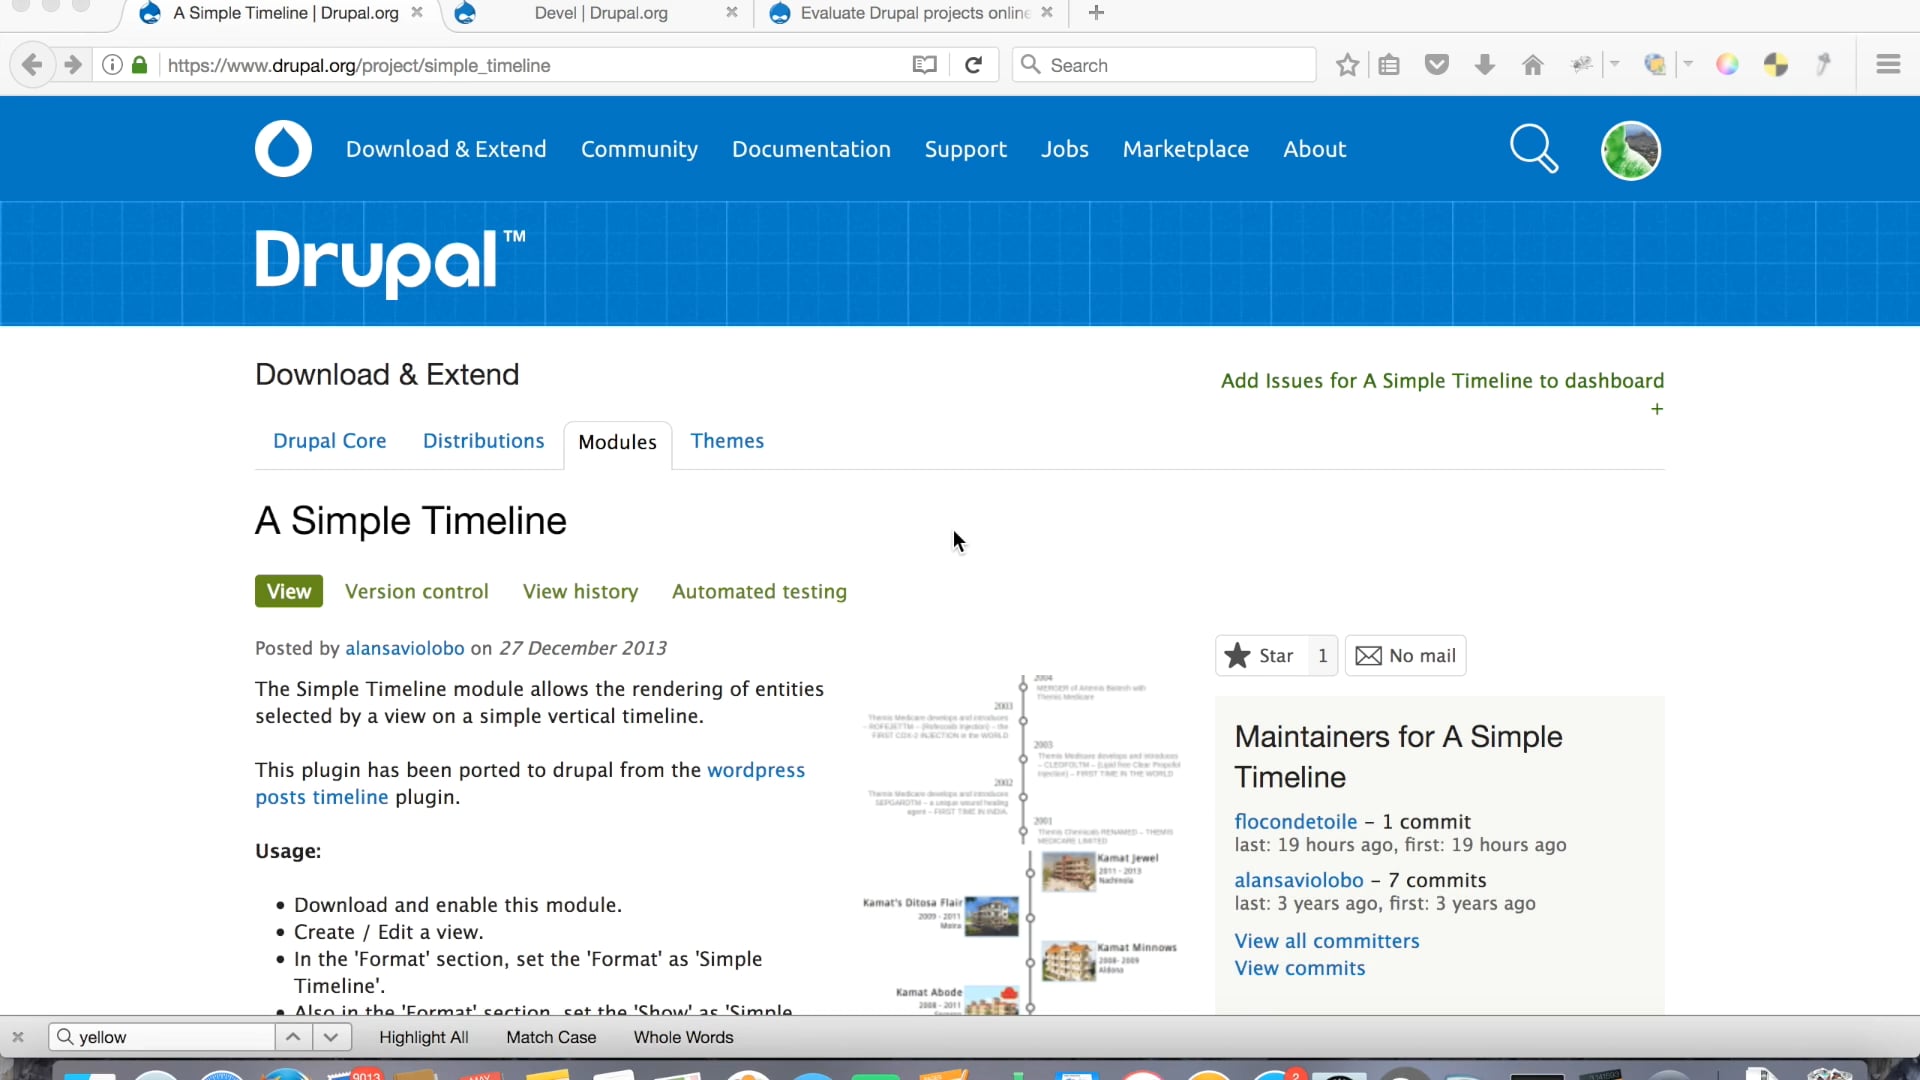Toggle Highlight All in the find bar
Image resolution: width=1920 pixels, height=1080 pixels.
pyautogui.click(x=423, y=1037)
